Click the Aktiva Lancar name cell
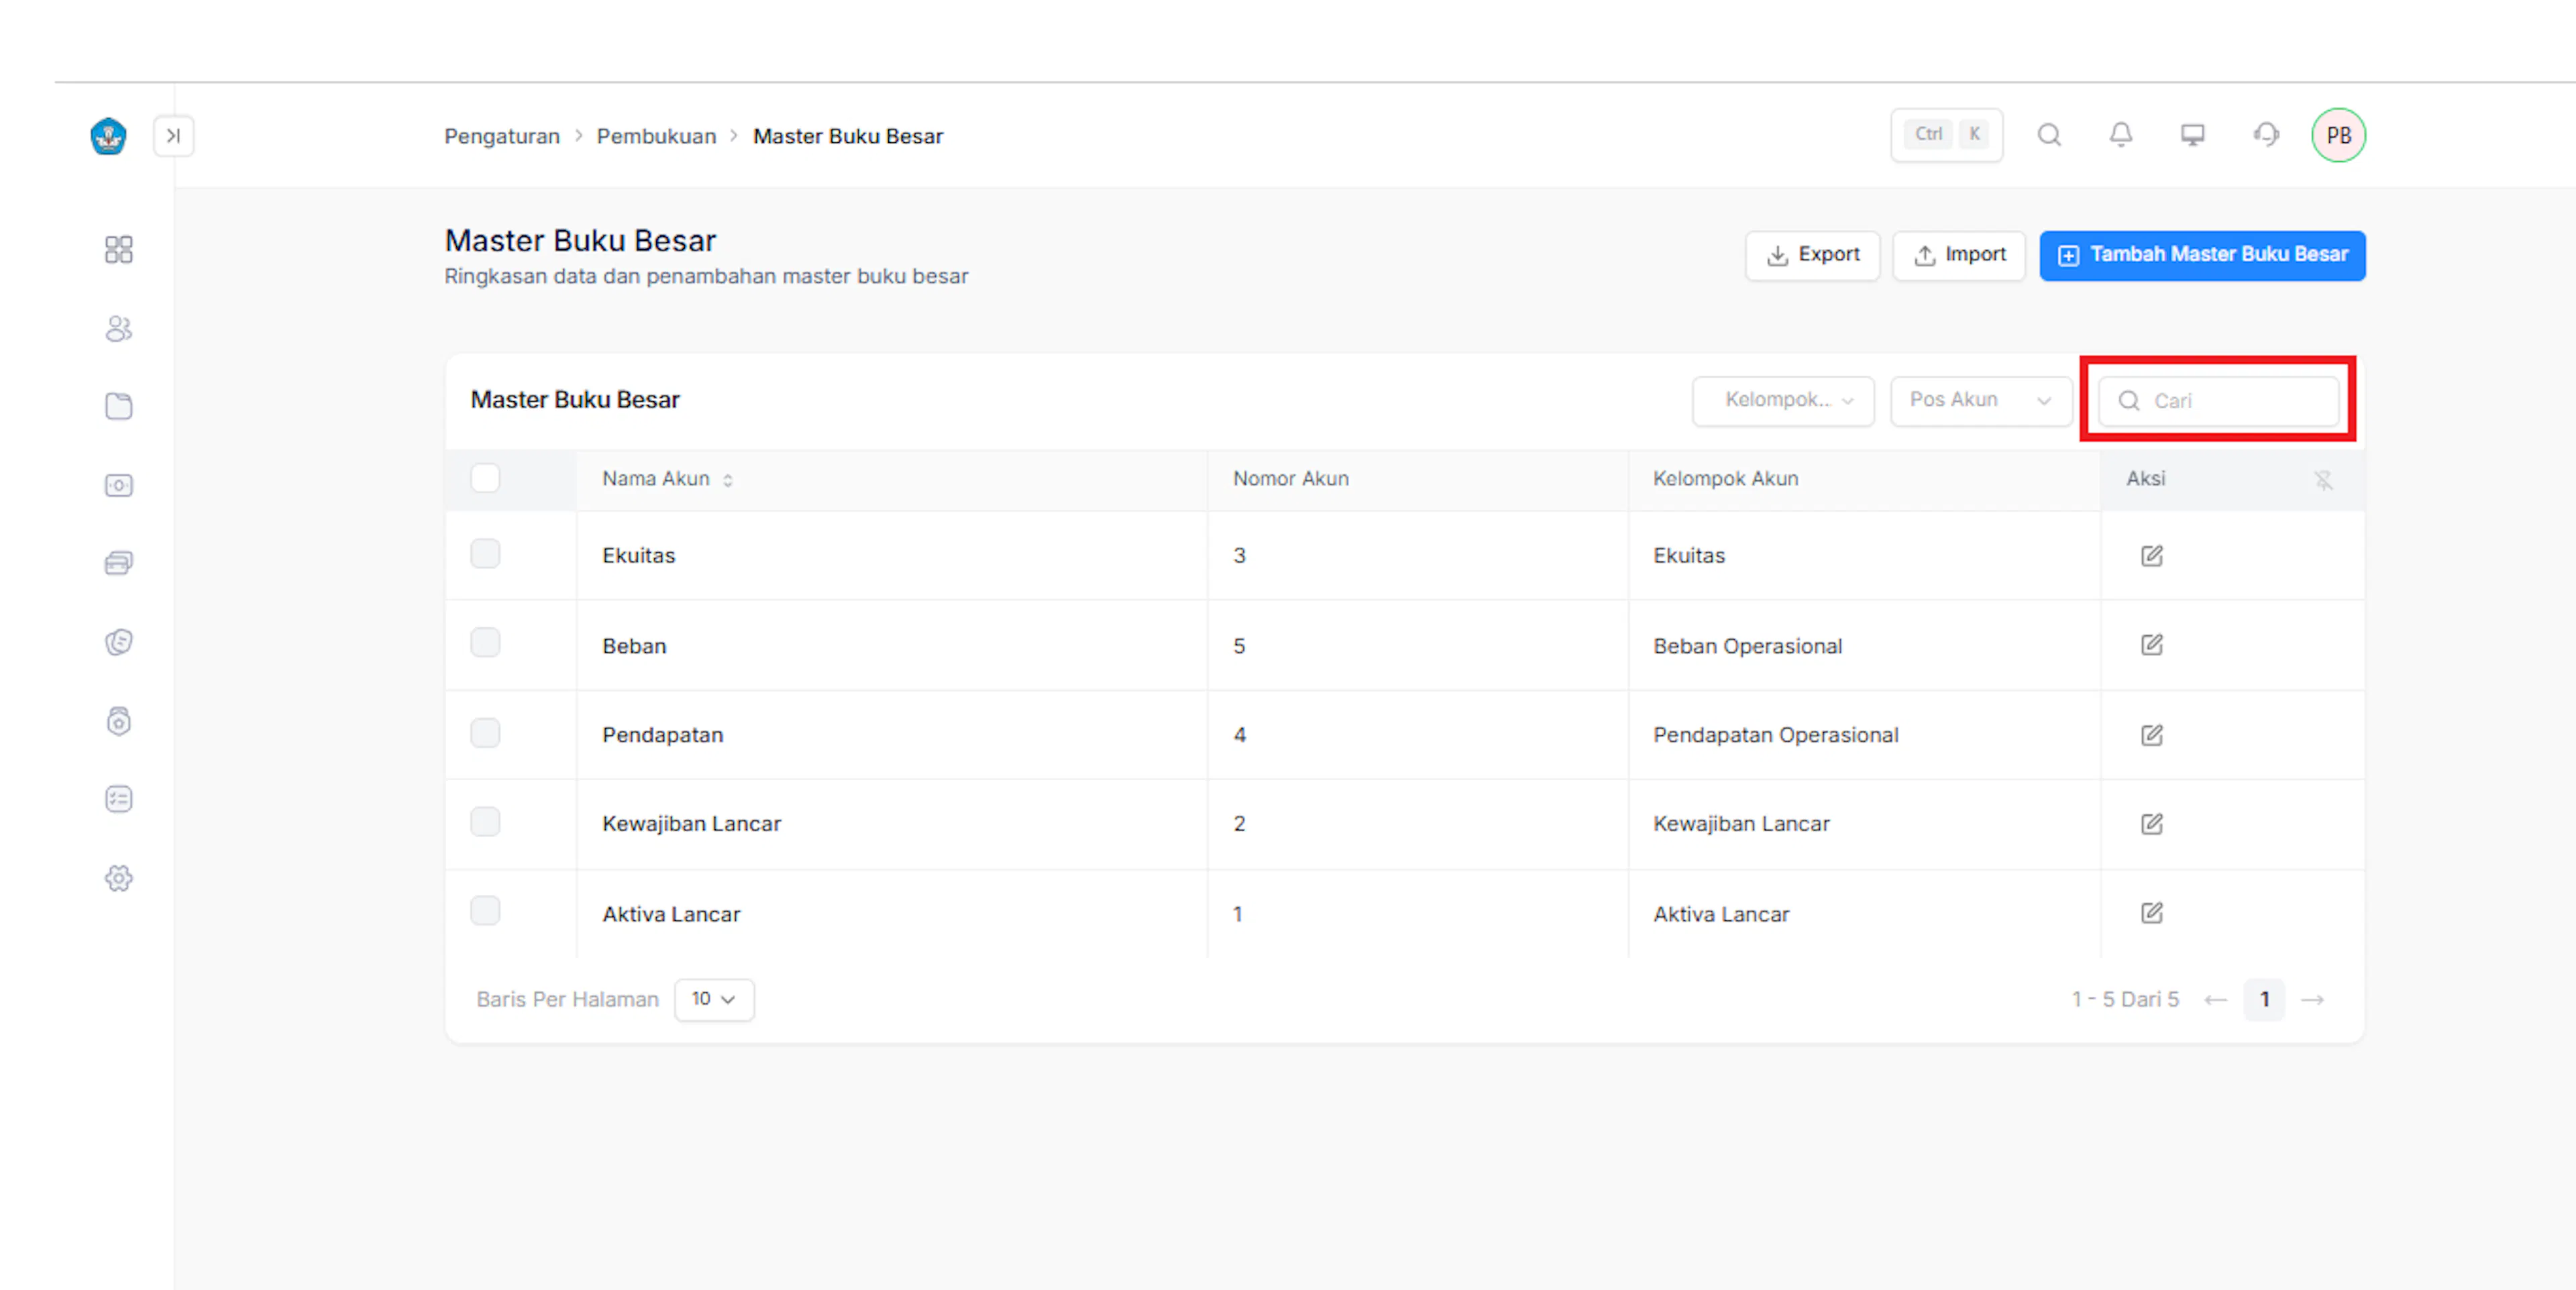 click(x=671, y=914)
